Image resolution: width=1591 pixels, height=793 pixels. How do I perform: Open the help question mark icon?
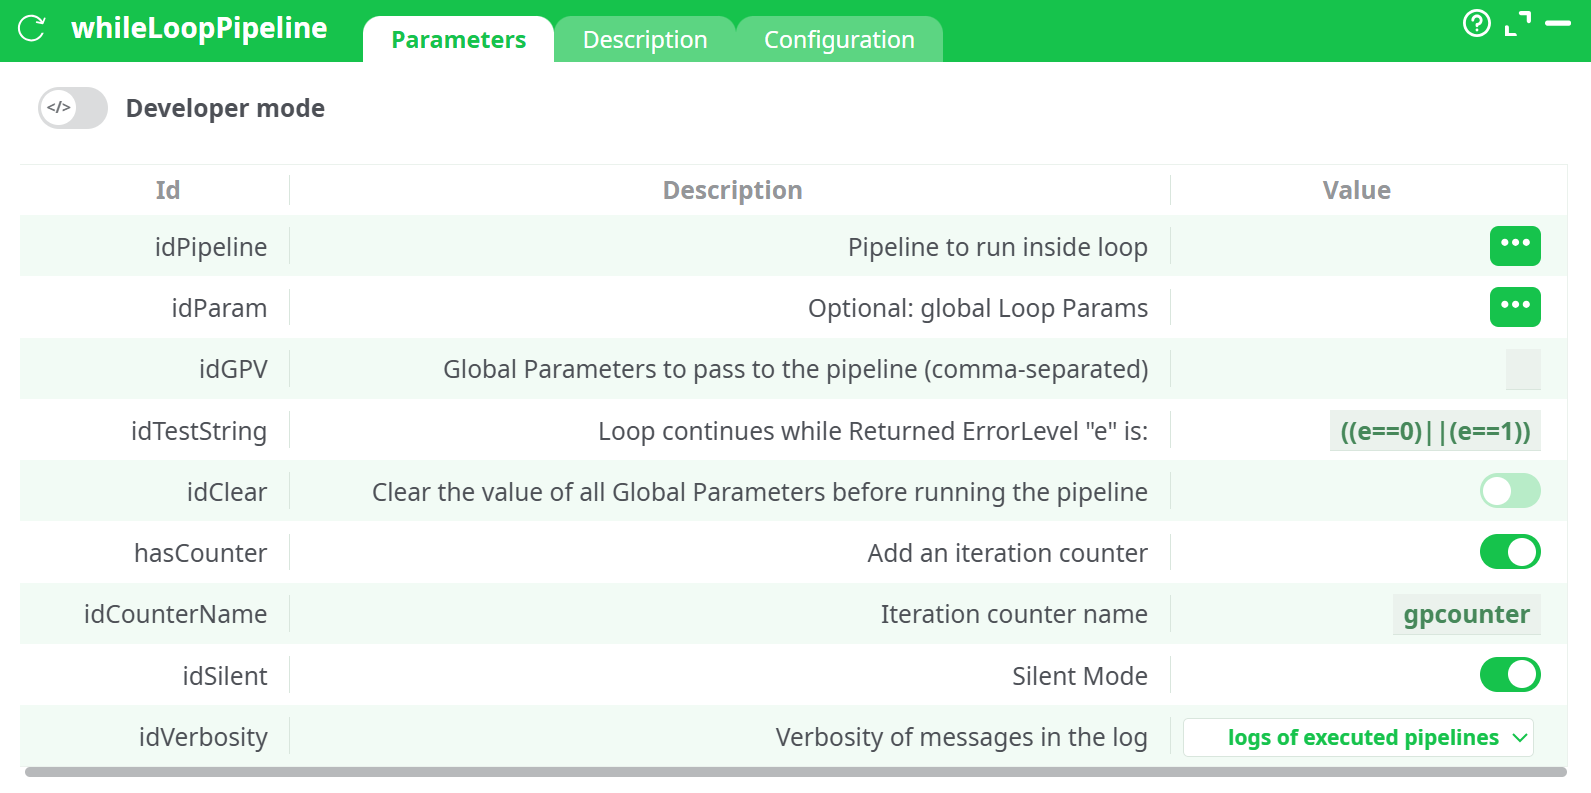pos(1476,23)
